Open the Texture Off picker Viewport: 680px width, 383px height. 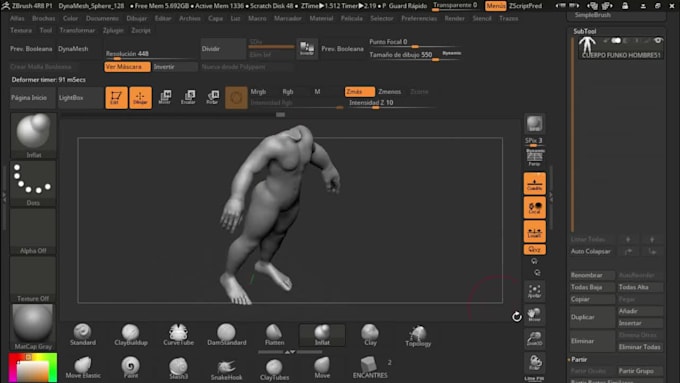pyautogui.click(x=33, y=278)
